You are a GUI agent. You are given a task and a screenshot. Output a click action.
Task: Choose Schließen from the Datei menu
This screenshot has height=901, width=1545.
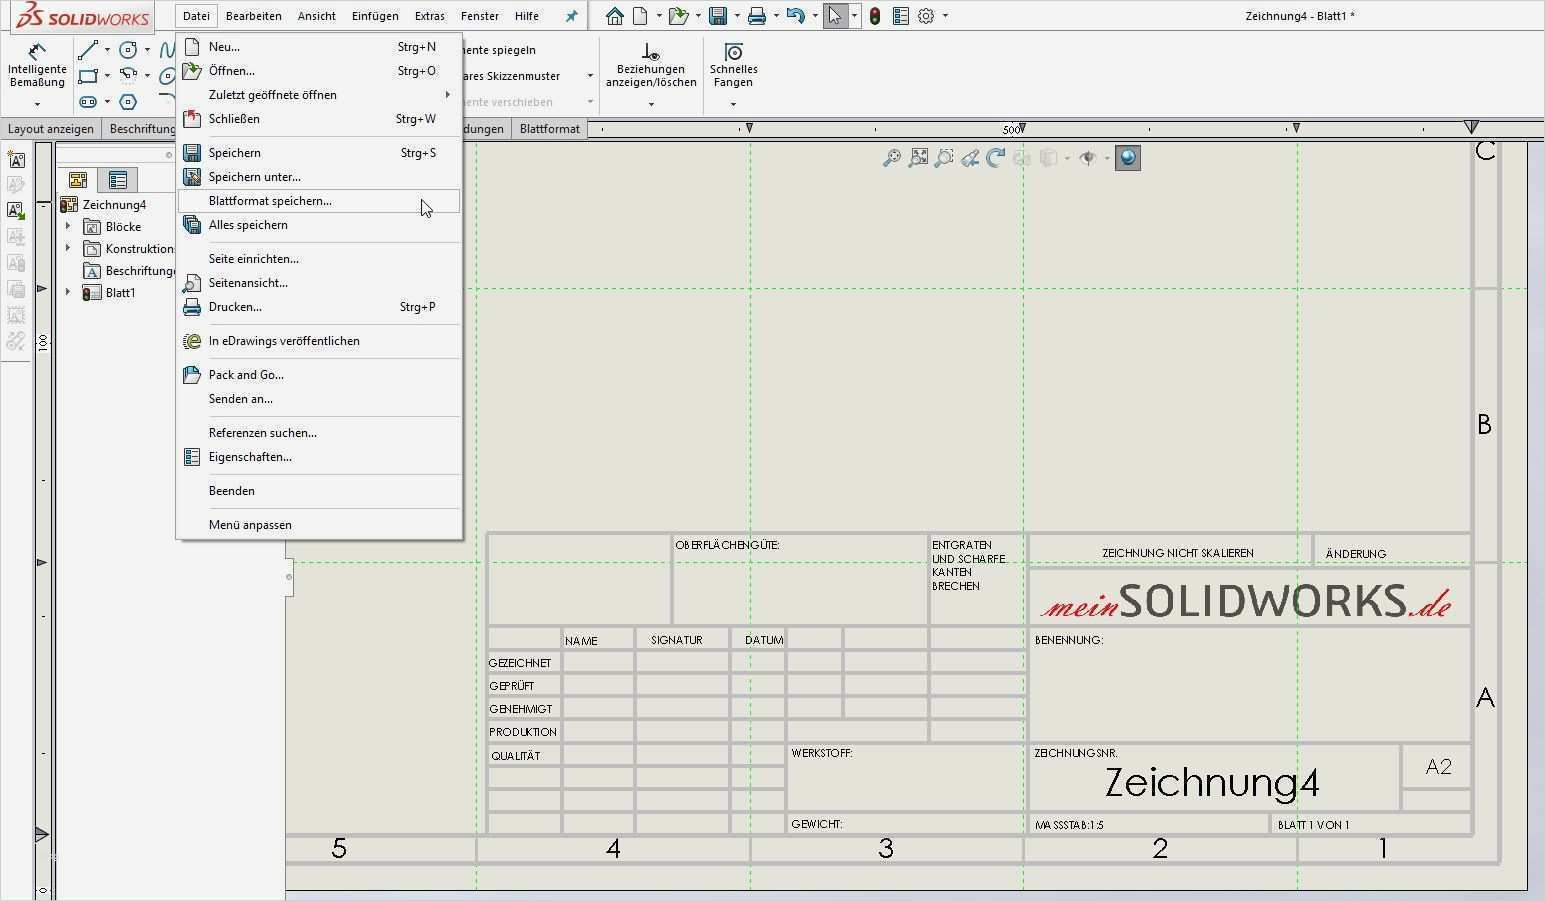click(x=319, y=119)
